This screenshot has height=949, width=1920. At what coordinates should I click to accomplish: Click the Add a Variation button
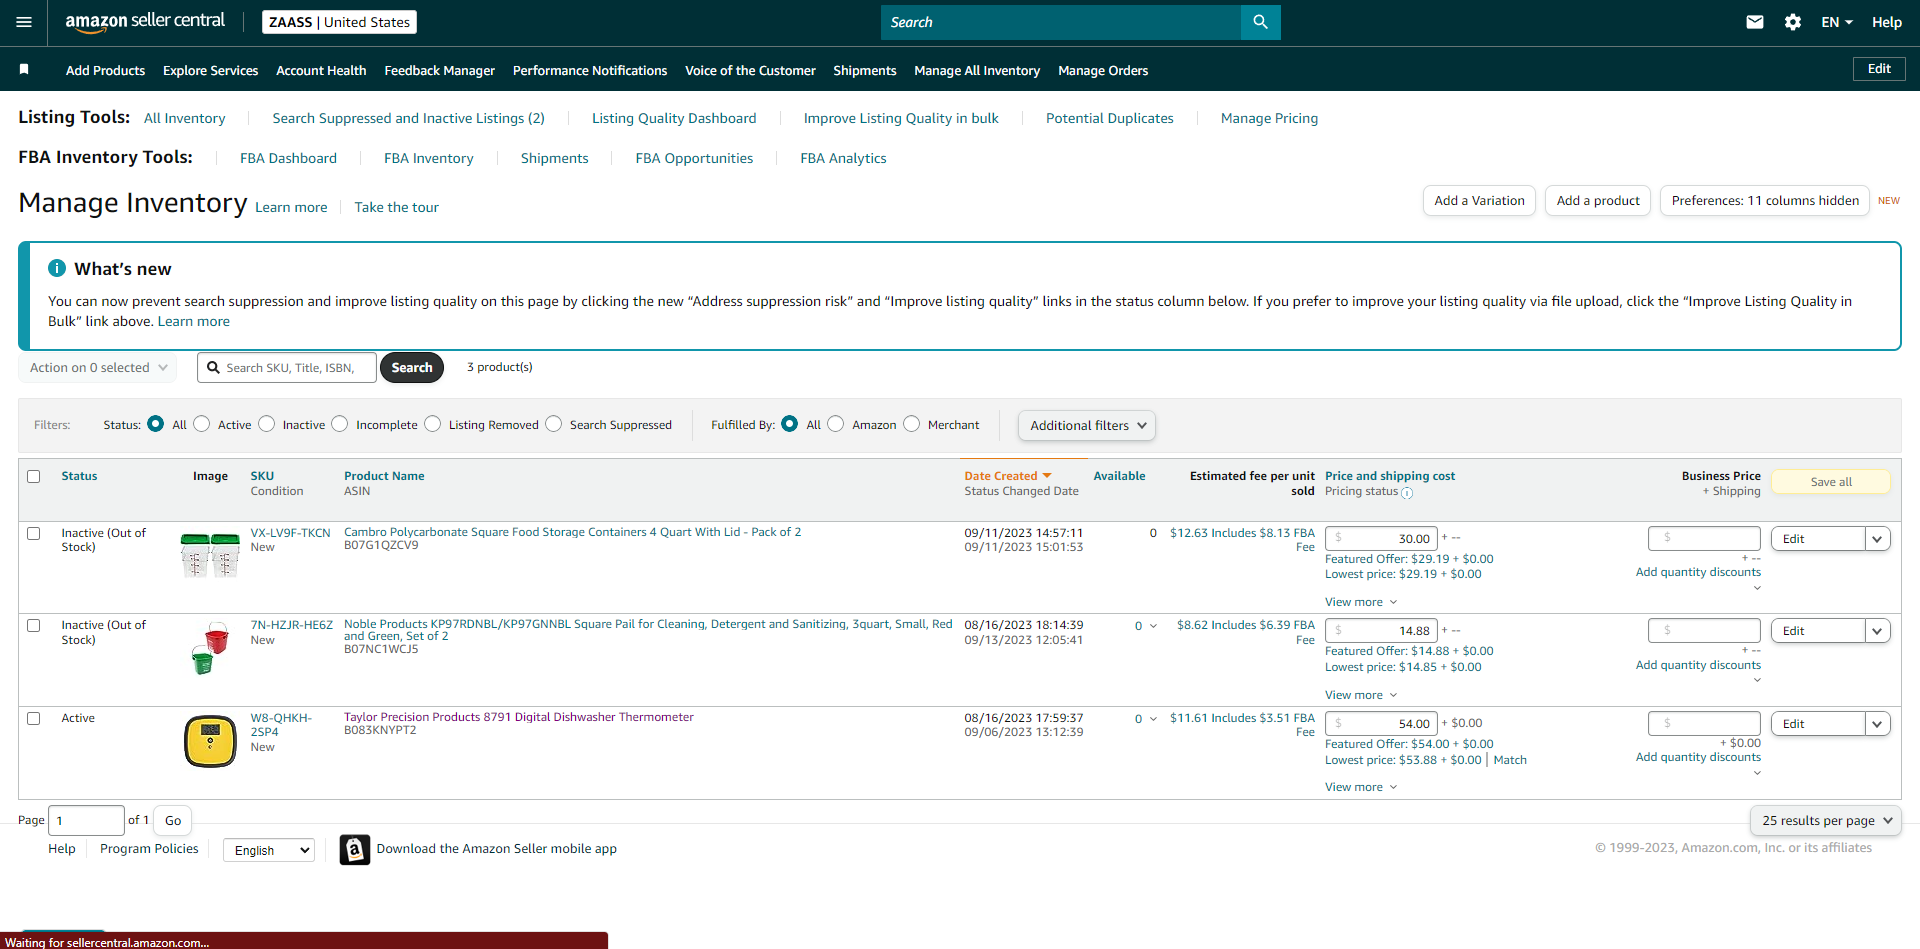click(1479, 201)
